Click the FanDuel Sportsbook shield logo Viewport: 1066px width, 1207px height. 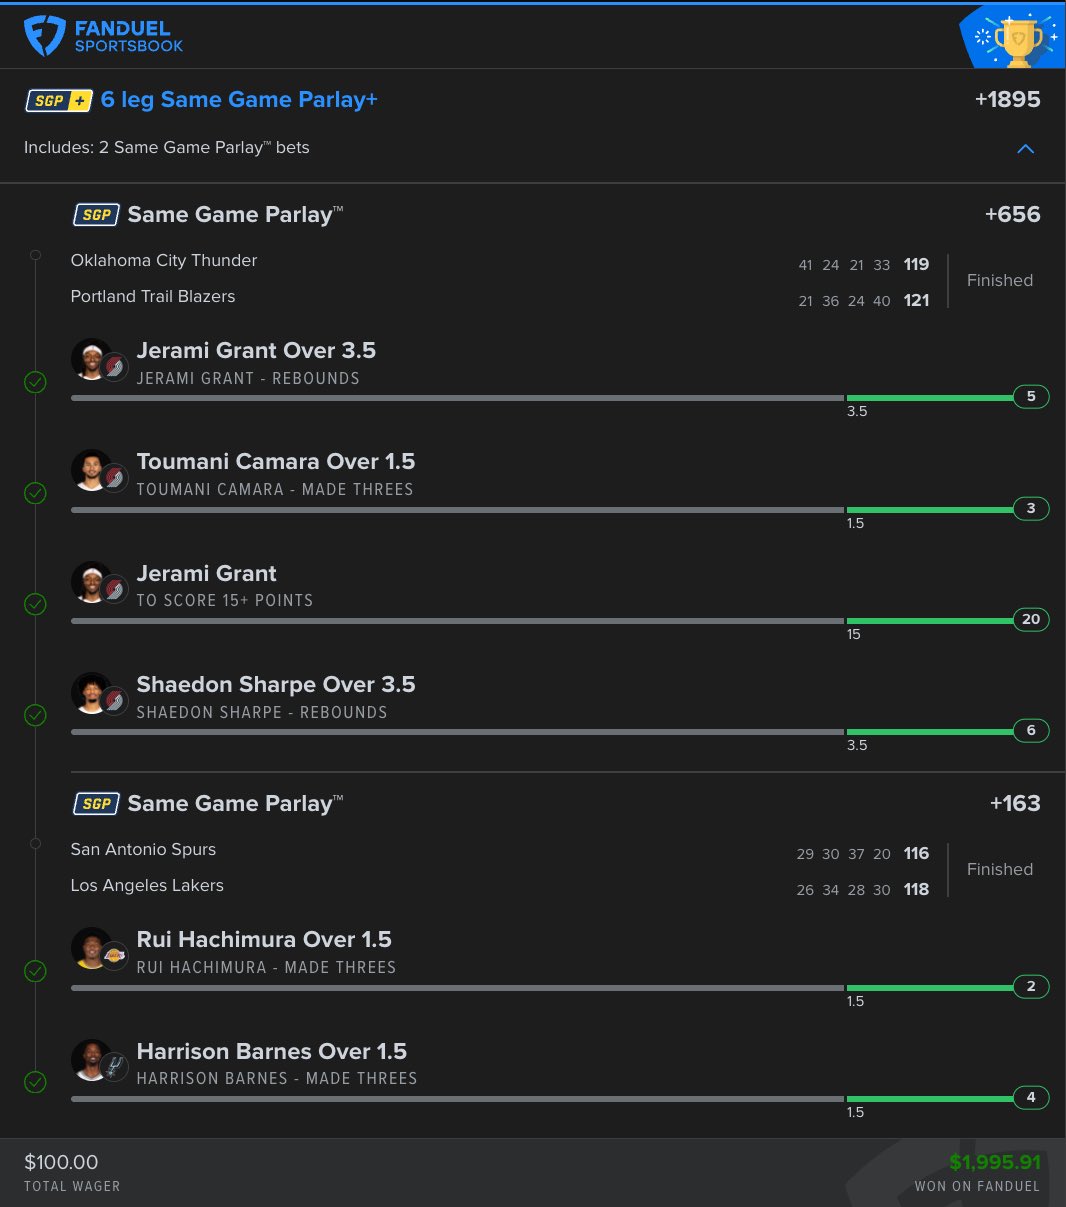click(x=44, y=35)
